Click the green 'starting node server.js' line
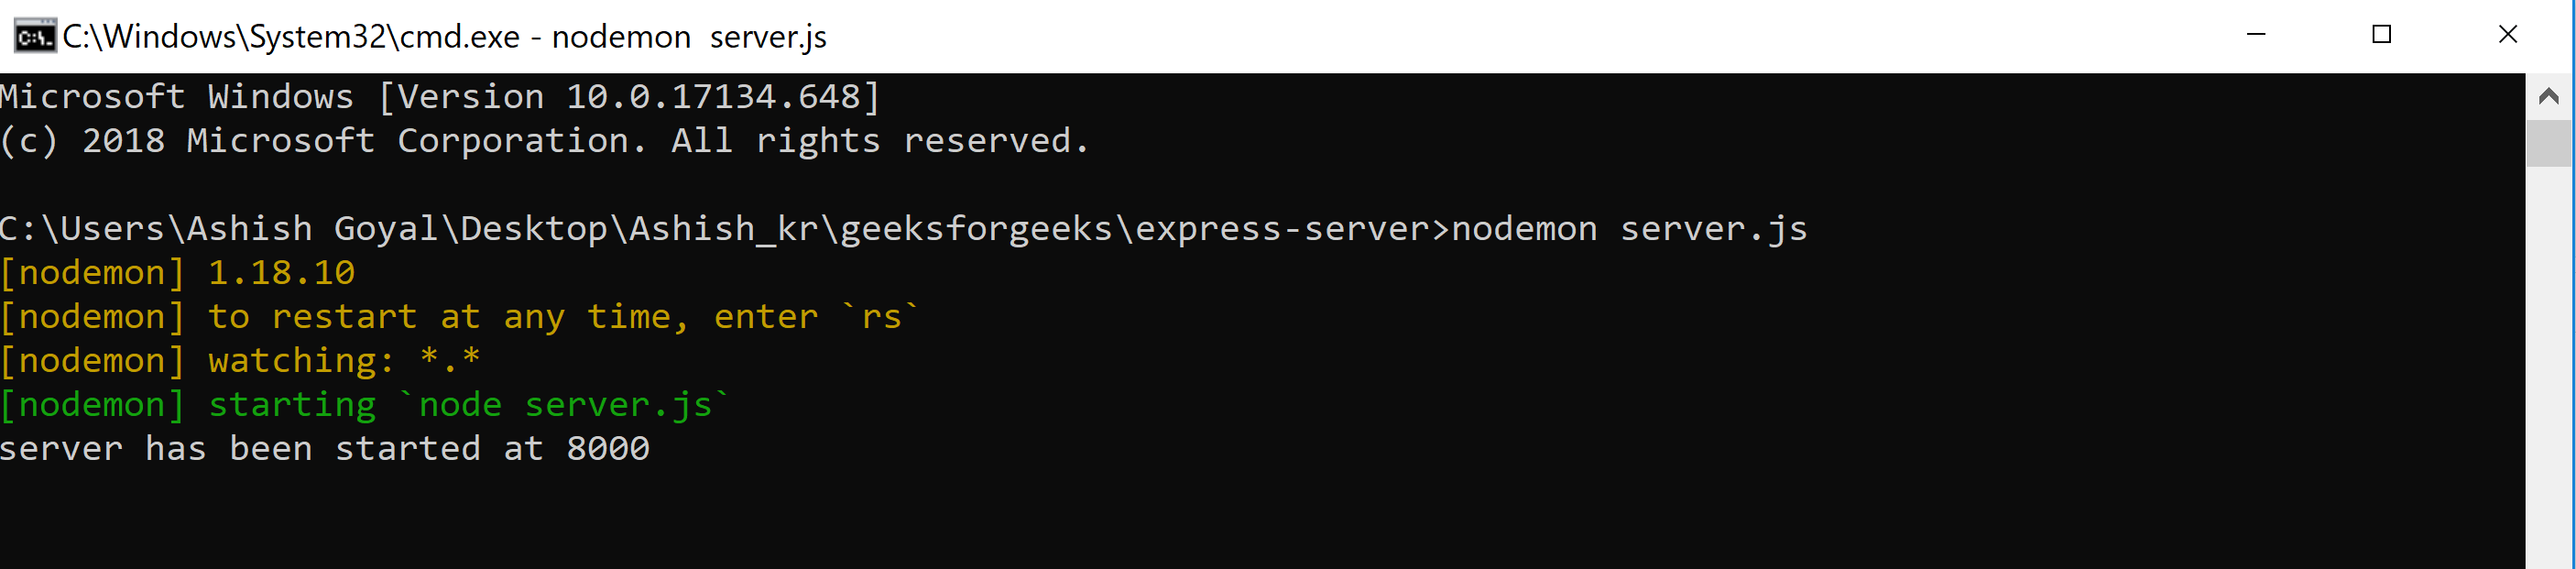2576x569 pixels. click(365, 405)
